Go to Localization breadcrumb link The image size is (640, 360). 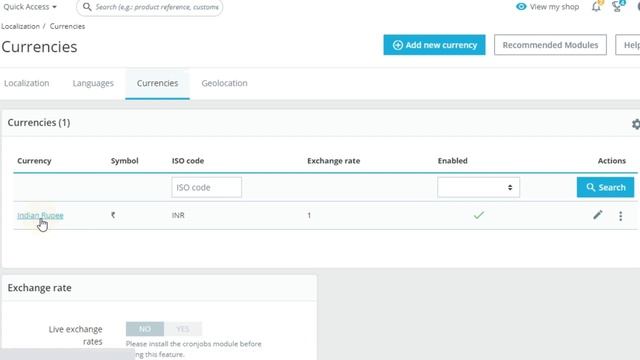(x=20, y=26)
